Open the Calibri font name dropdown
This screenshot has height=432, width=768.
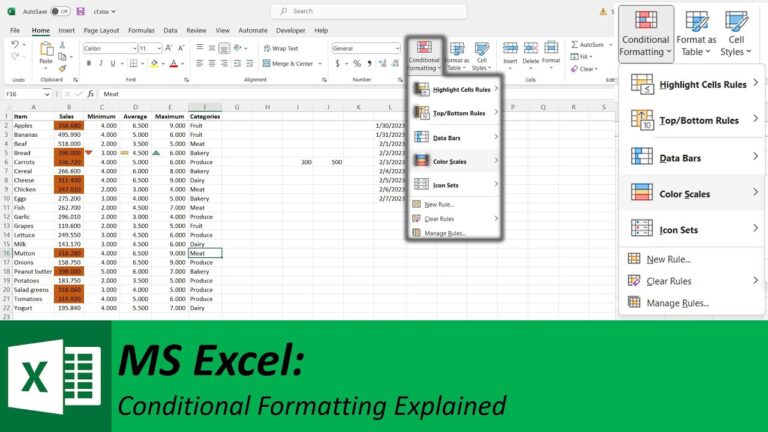click(134, 48)
